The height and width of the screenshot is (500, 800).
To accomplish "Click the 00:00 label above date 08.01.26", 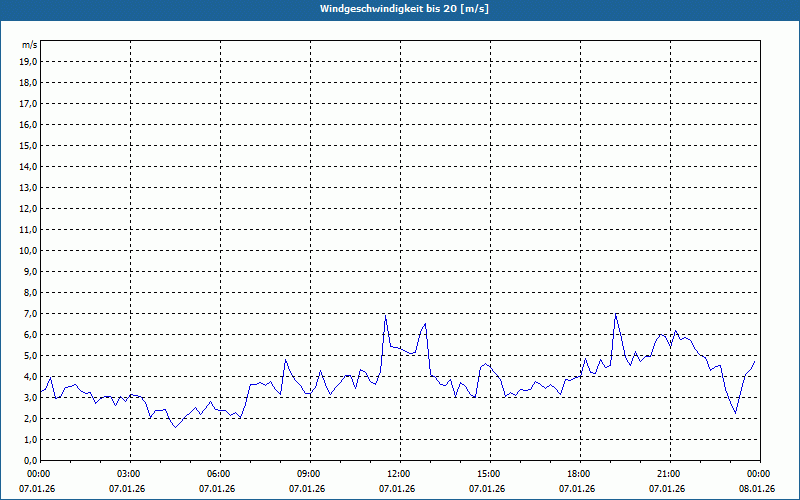I will click(x=758, y=473).
